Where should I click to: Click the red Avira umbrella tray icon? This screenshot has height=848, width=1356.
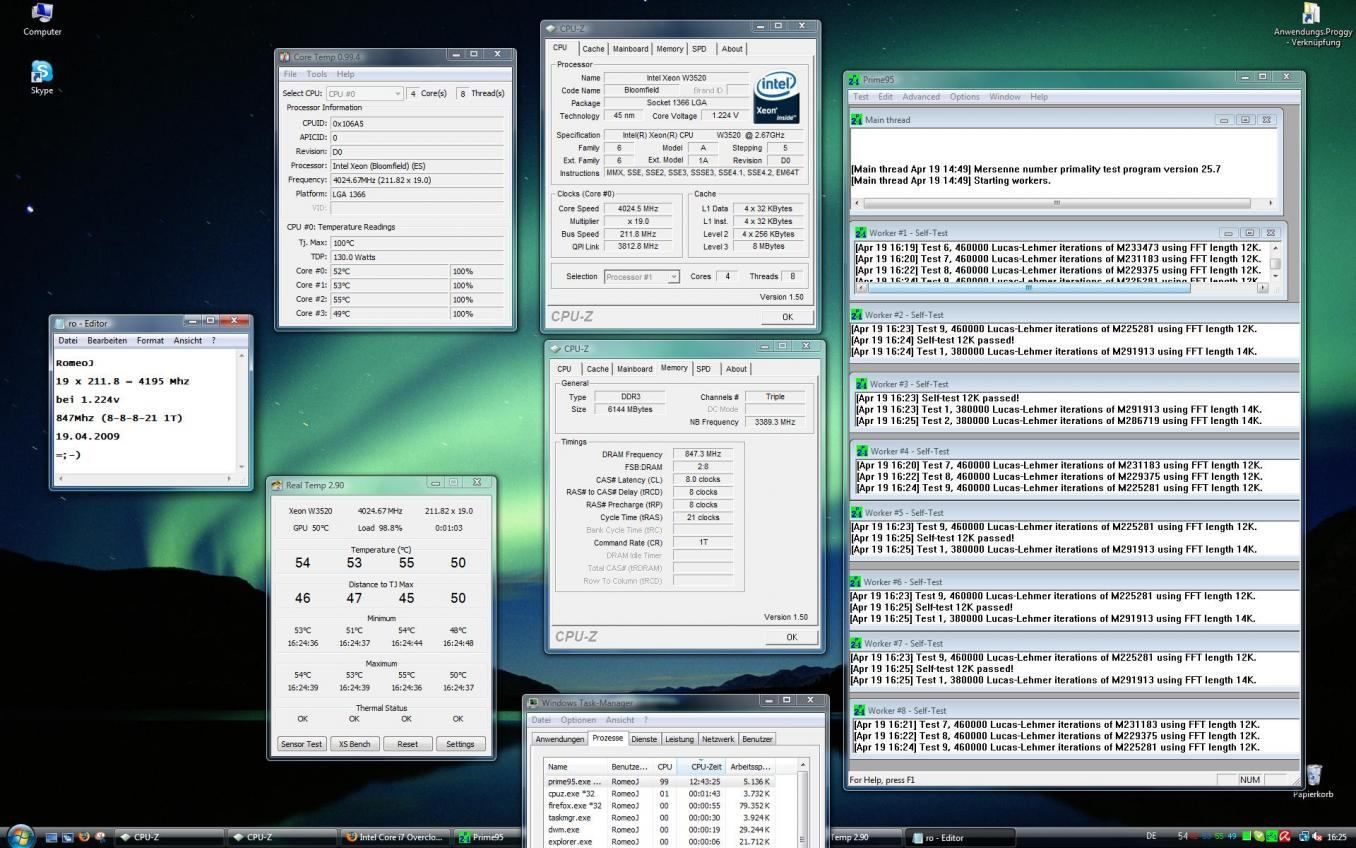(1285, 837)
